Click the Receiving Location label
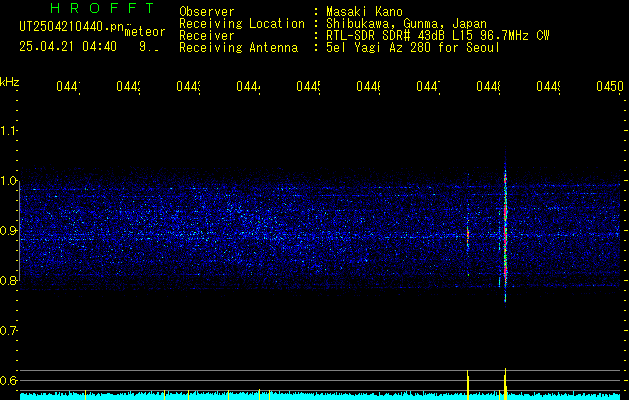629x400 pixels. click(242, 24)
